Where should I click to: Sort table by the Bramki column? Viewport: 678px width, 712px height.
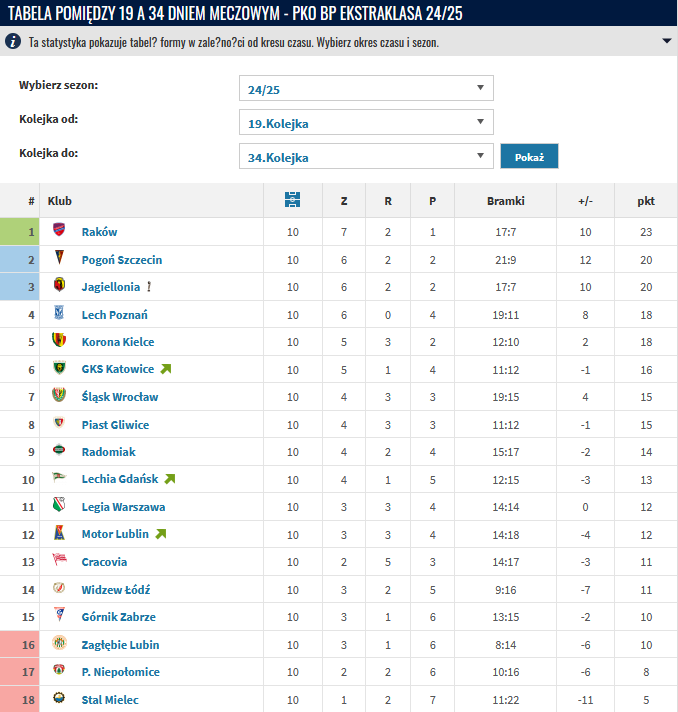point(505,201)
